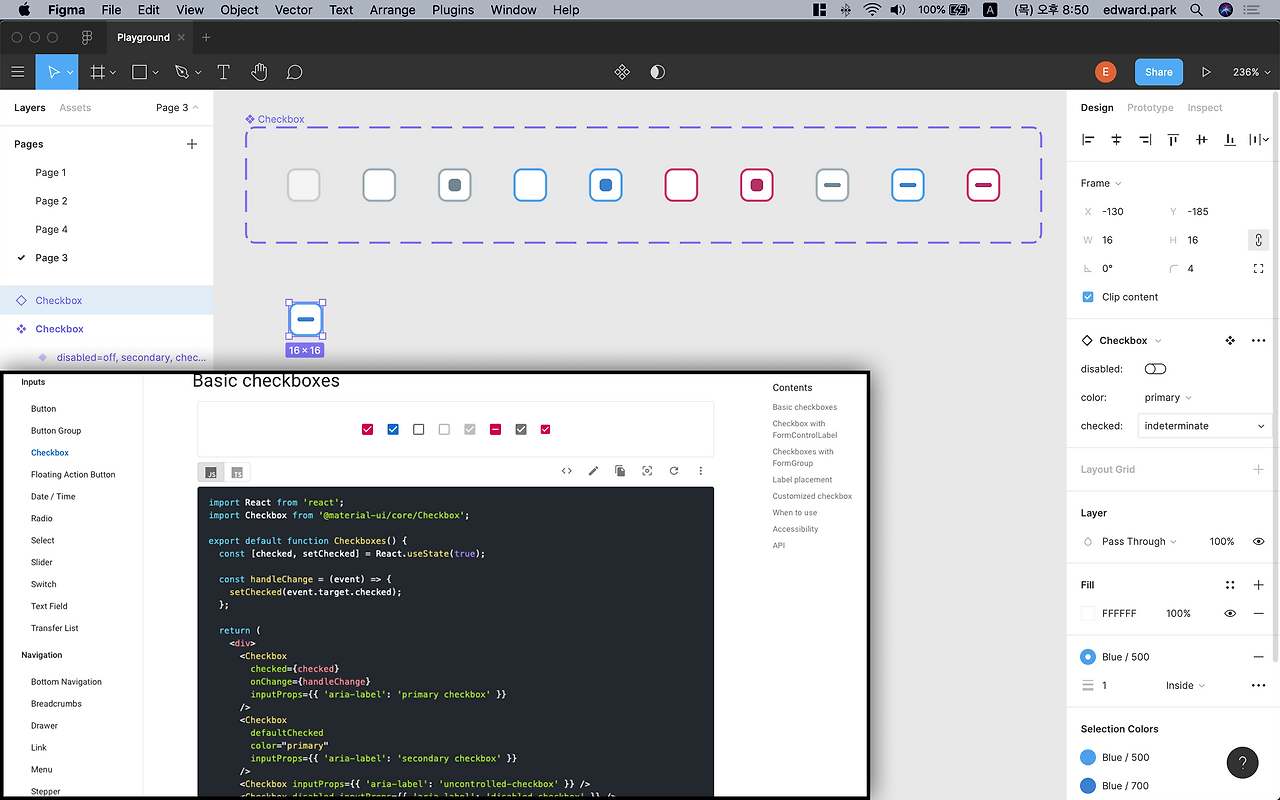Open the checked indeterminate dropdown
This screenshot has width=1280, height=800.
[1204, 426]
